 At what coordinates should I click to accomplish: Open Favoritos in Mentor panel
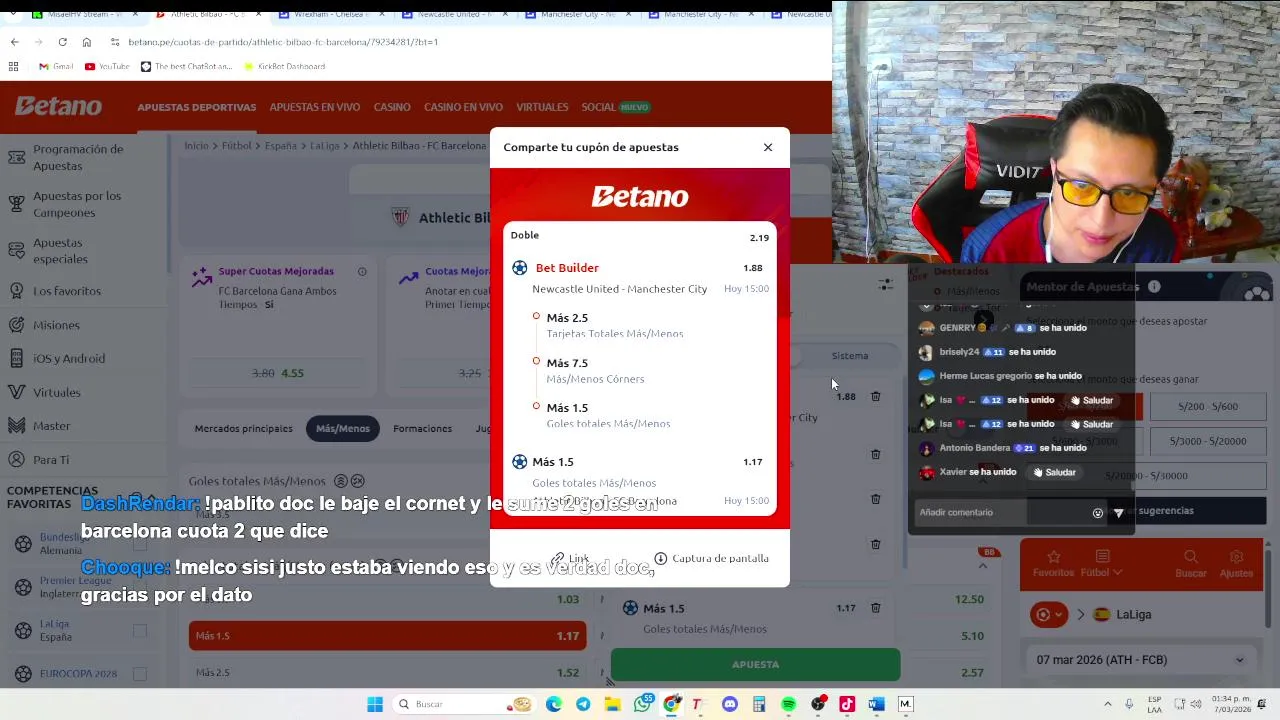[x=1053, y=564]
